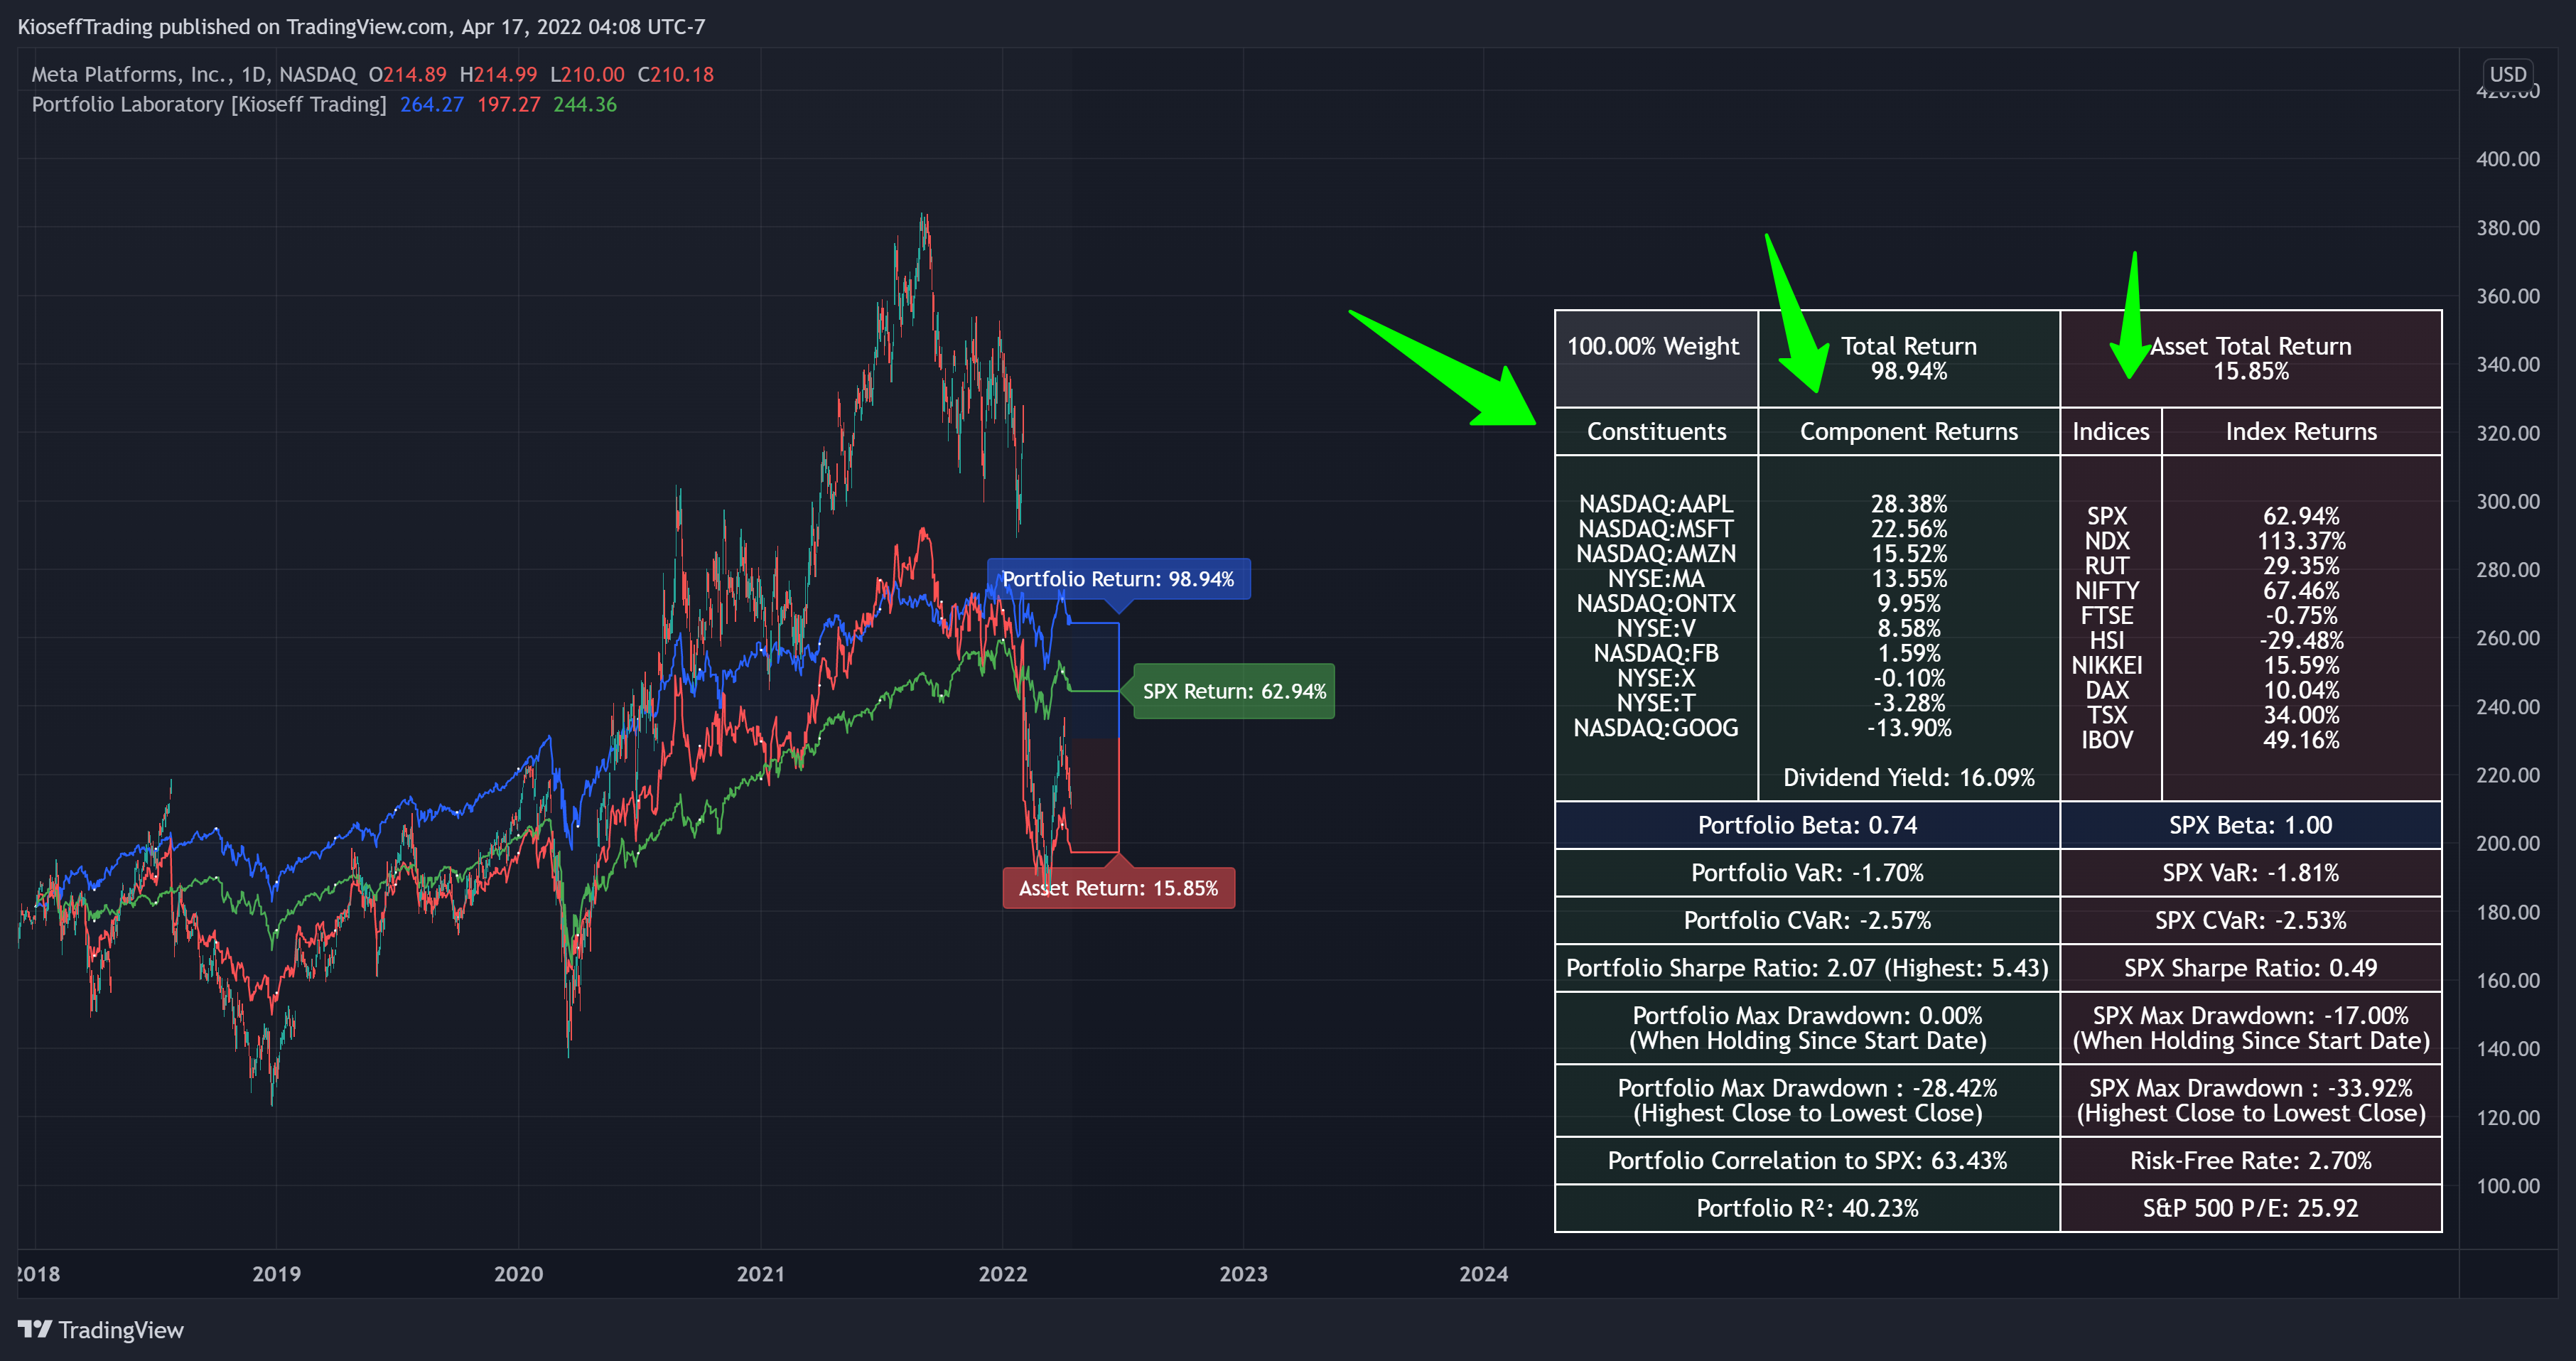Click the -29.48% index return
The image size is (2576, 1361).
coord(2301,641)
